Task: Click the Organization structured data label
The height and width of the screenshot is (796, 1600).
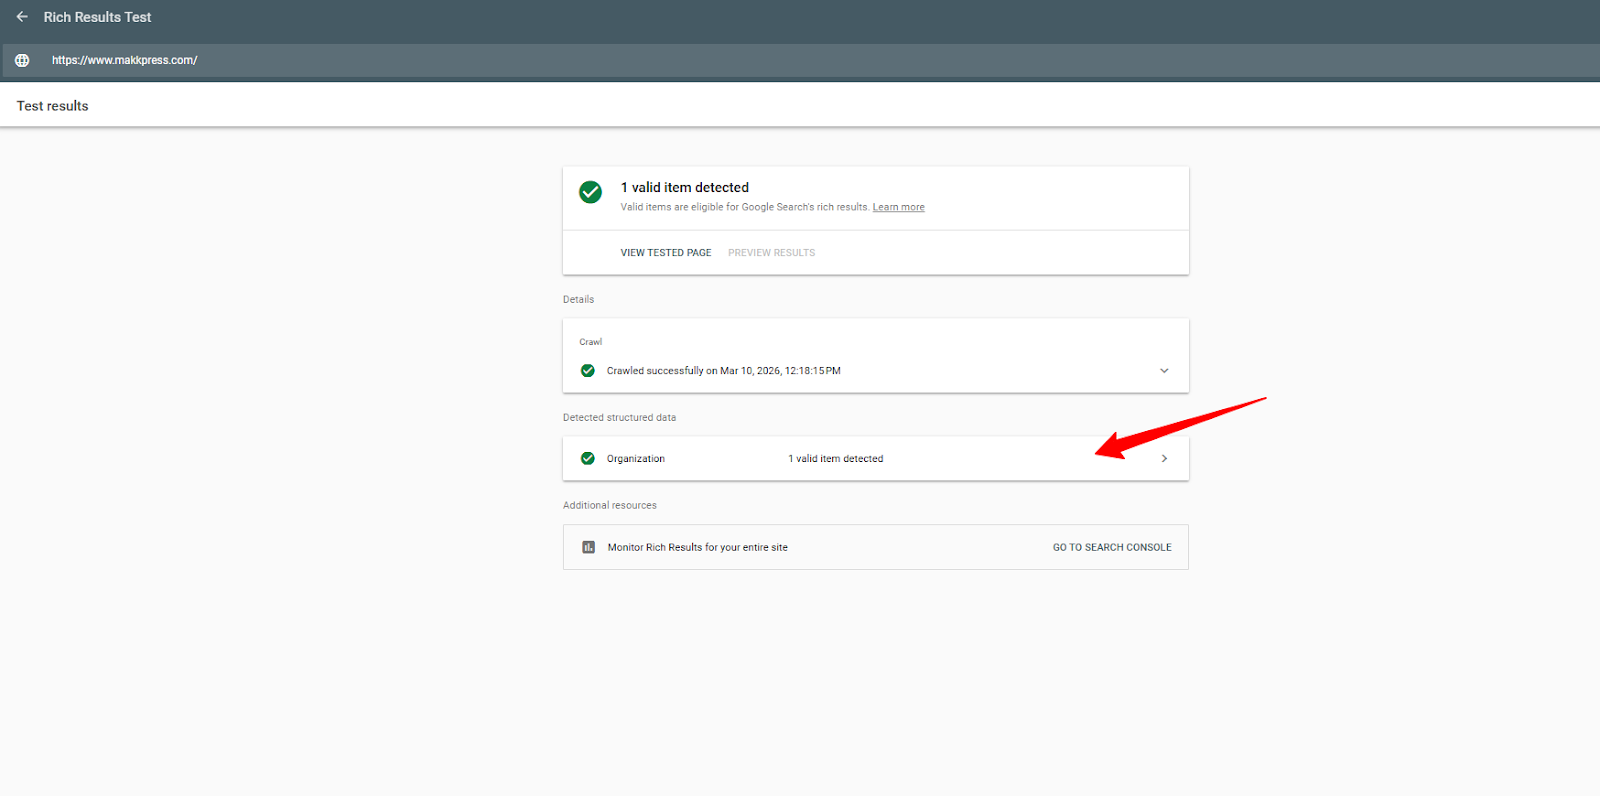Action: click(635, 459)
